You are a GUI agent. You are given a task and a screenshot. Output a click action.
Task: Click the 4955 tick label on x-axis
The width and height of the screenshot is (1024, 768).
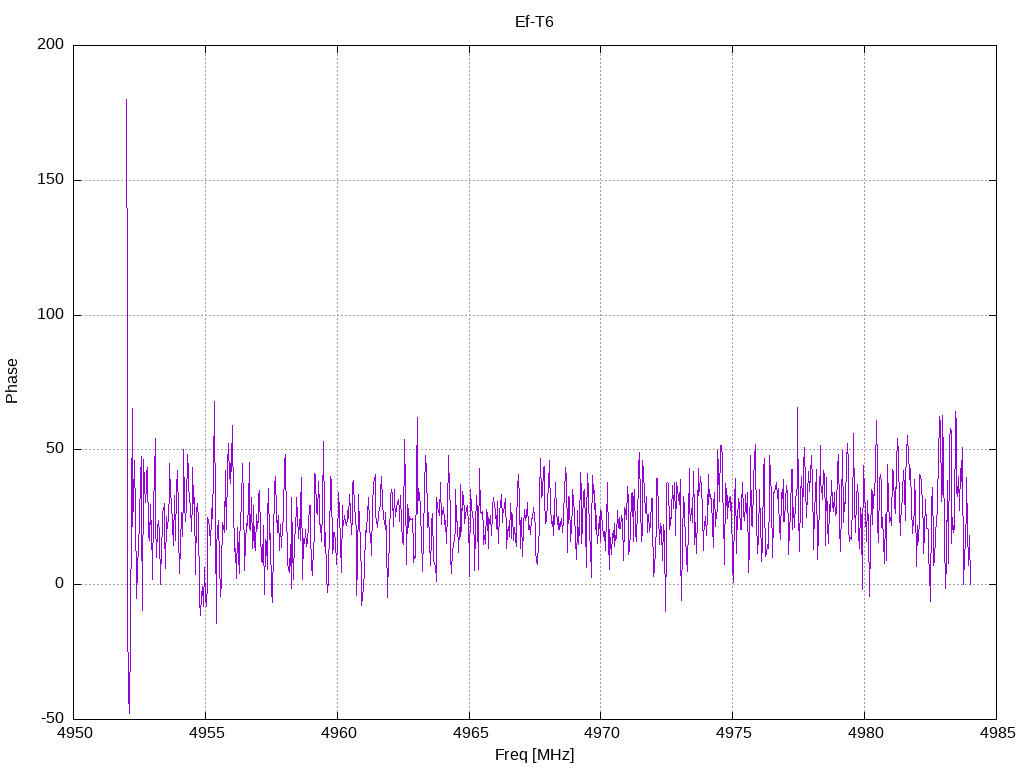click(205, 735)
